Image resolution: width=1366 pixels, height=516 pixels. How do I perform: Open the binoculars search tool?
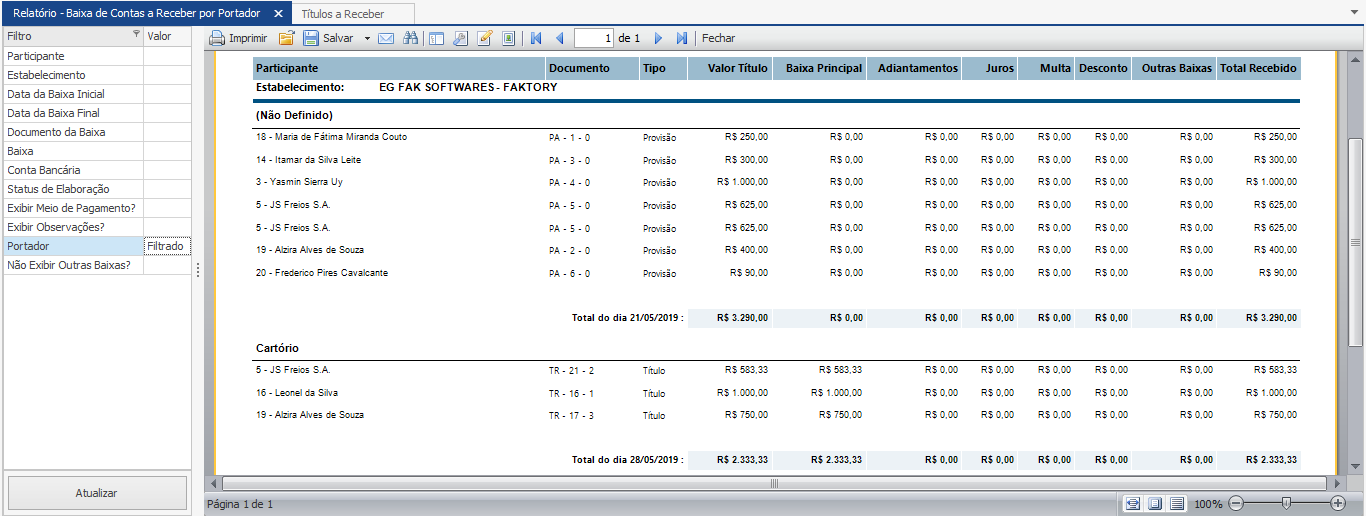pyautogui.click(x=411, y=38)
